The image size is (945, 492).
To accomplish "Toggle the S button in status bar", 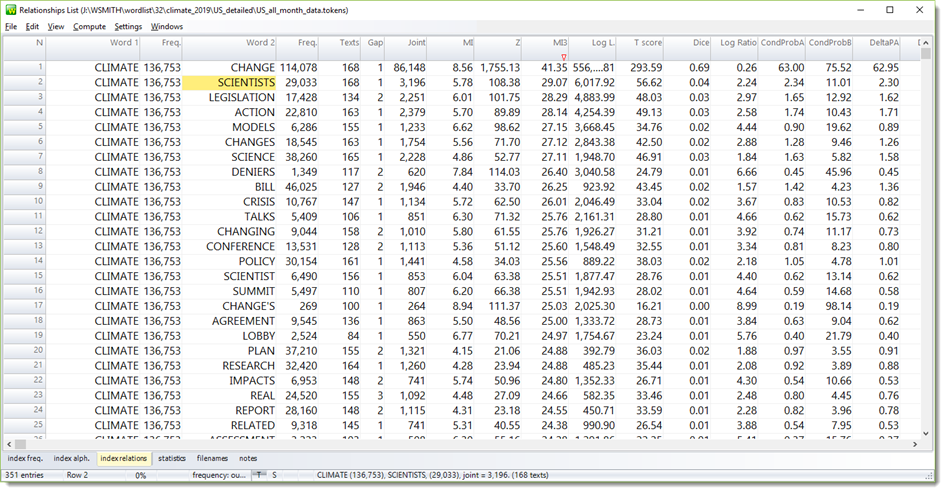I will coord(274,475).
